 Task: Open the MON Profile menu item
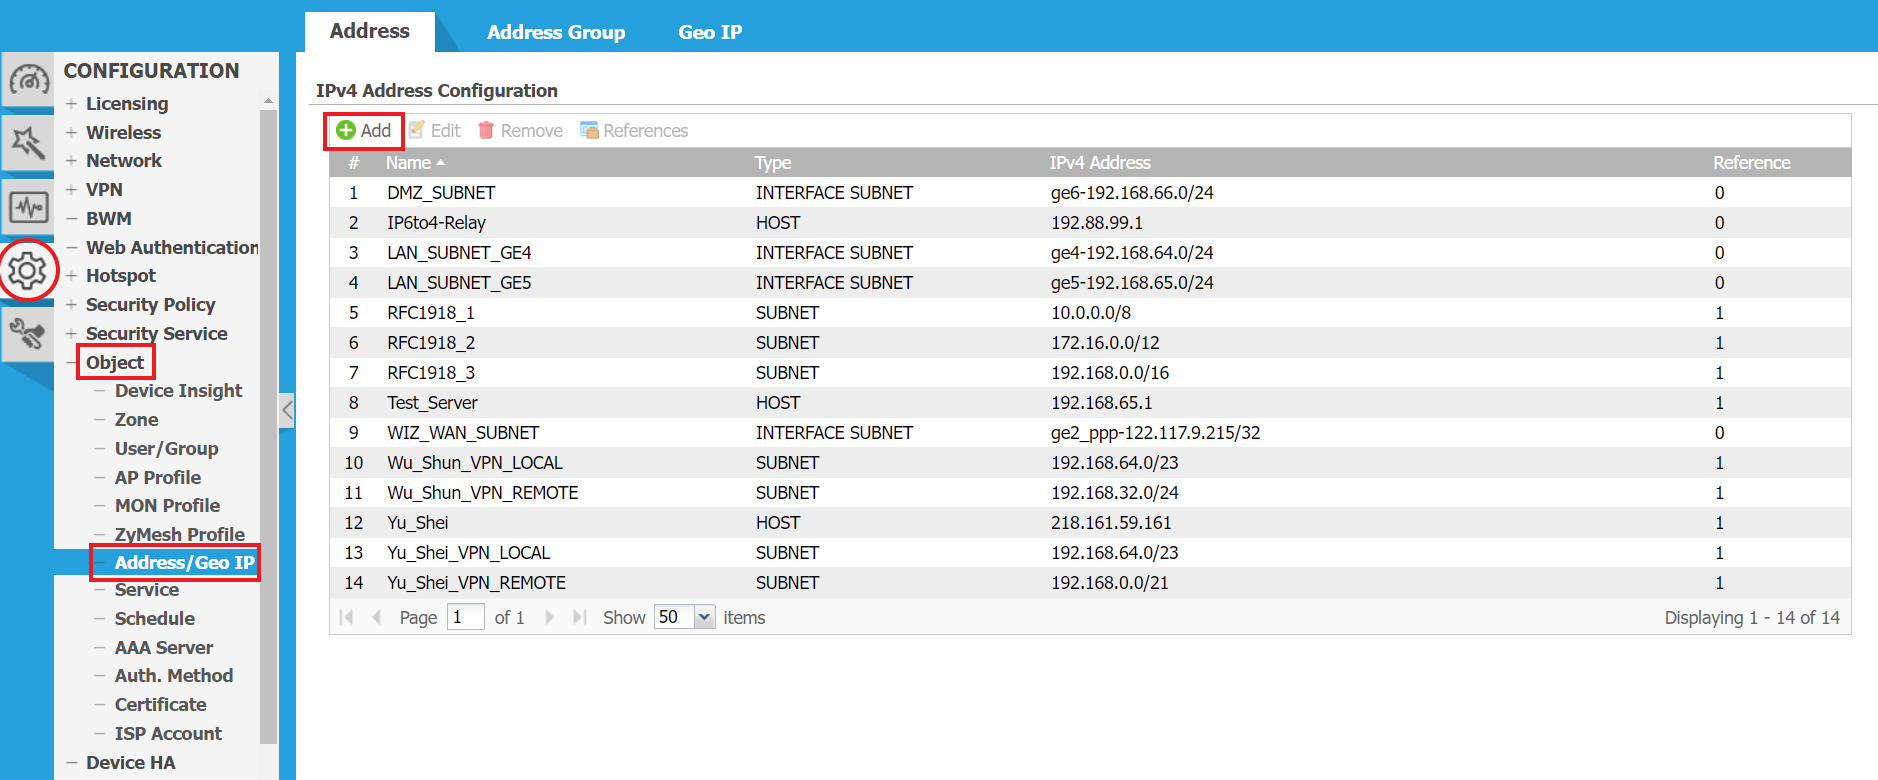(x=168, y=506)
